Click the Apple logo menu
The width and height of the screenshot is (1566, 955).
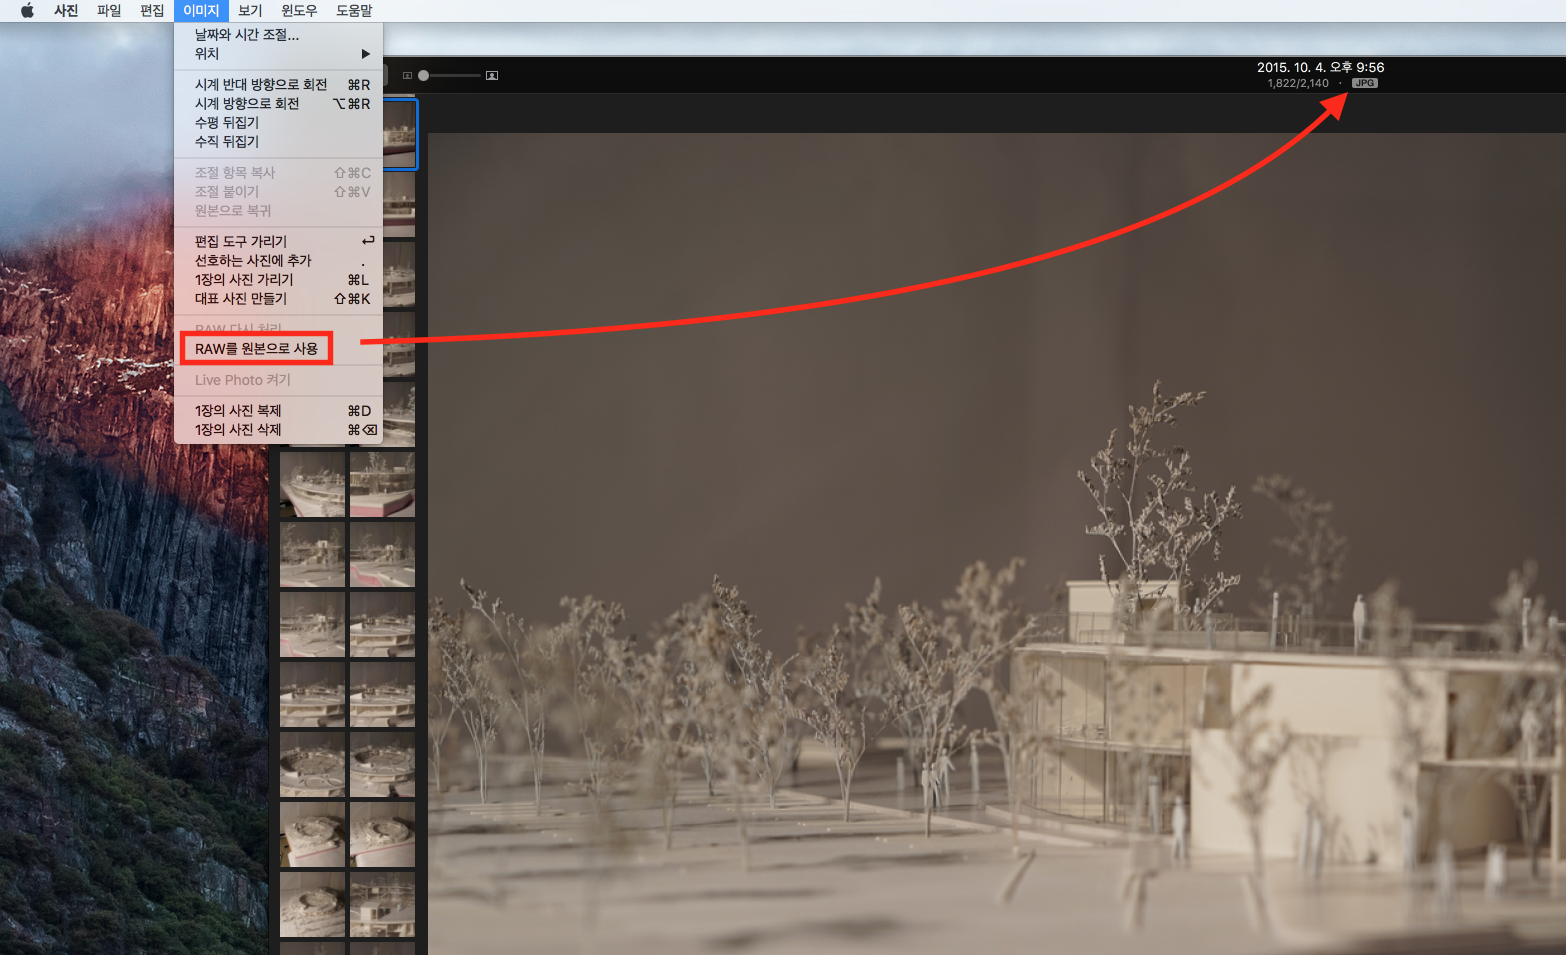[27, 11]
